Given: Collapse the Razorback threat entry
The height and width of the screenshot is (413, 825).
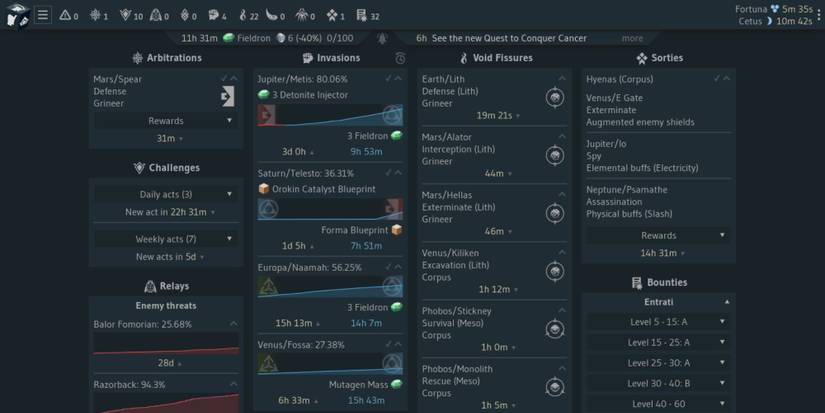Looking at the screenshot, I should [234, 384].
